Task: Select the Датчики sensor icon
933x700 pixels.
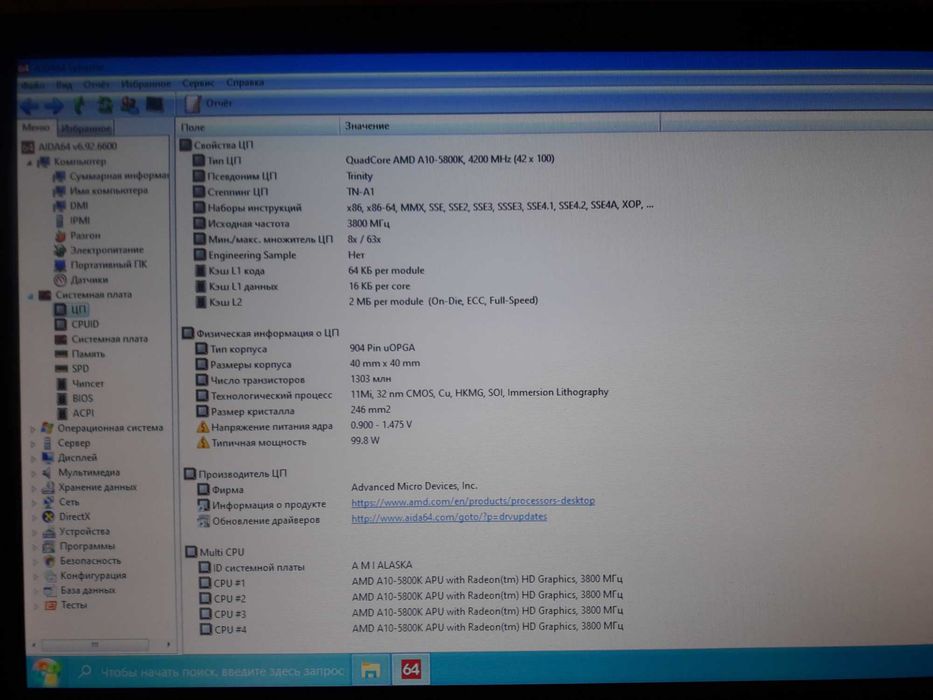Action: pos(60,280)
